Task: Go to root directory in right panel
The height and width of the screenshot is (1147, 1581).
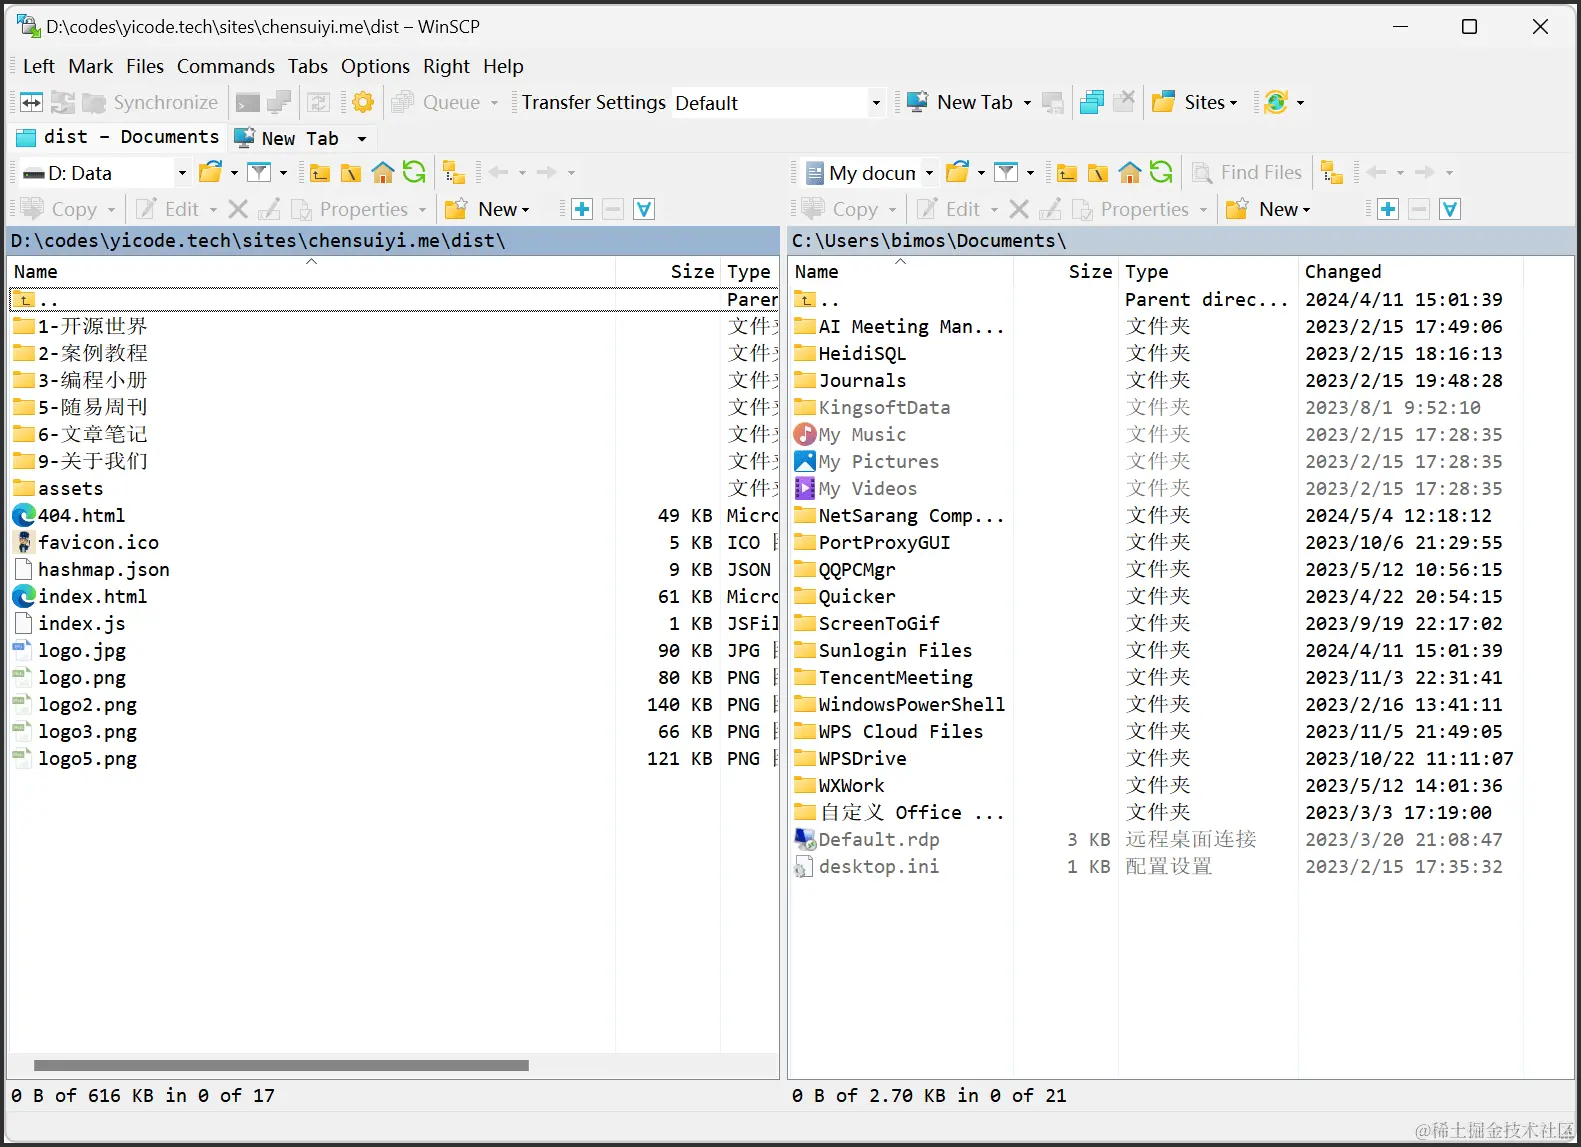Action: 1098,173
